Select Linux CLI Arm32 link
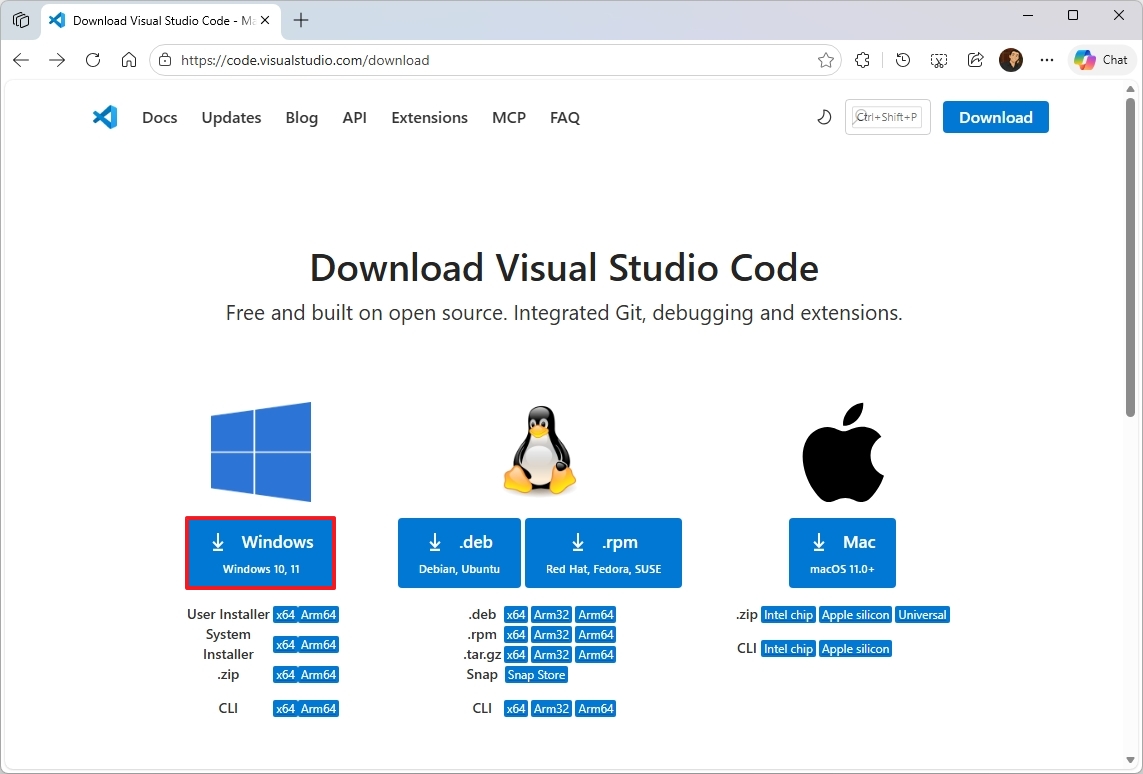The width and height of the screenshot is (1143, 774). [x=551, y=708]
